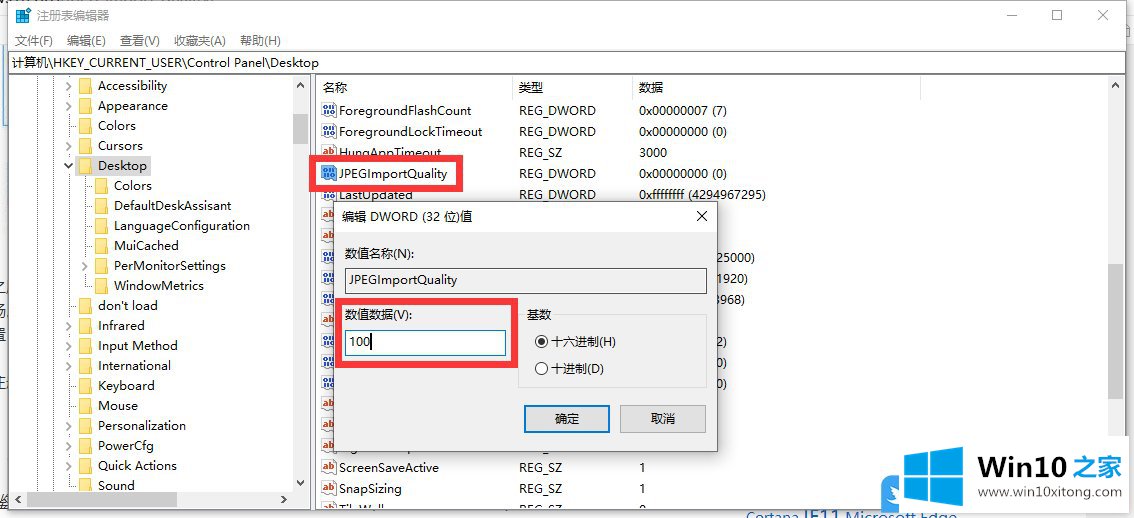This screenshot has width=1134, height=518.
Task: Click the values list vertical scrollbar thumb
Action: (x=1114, y=331)
